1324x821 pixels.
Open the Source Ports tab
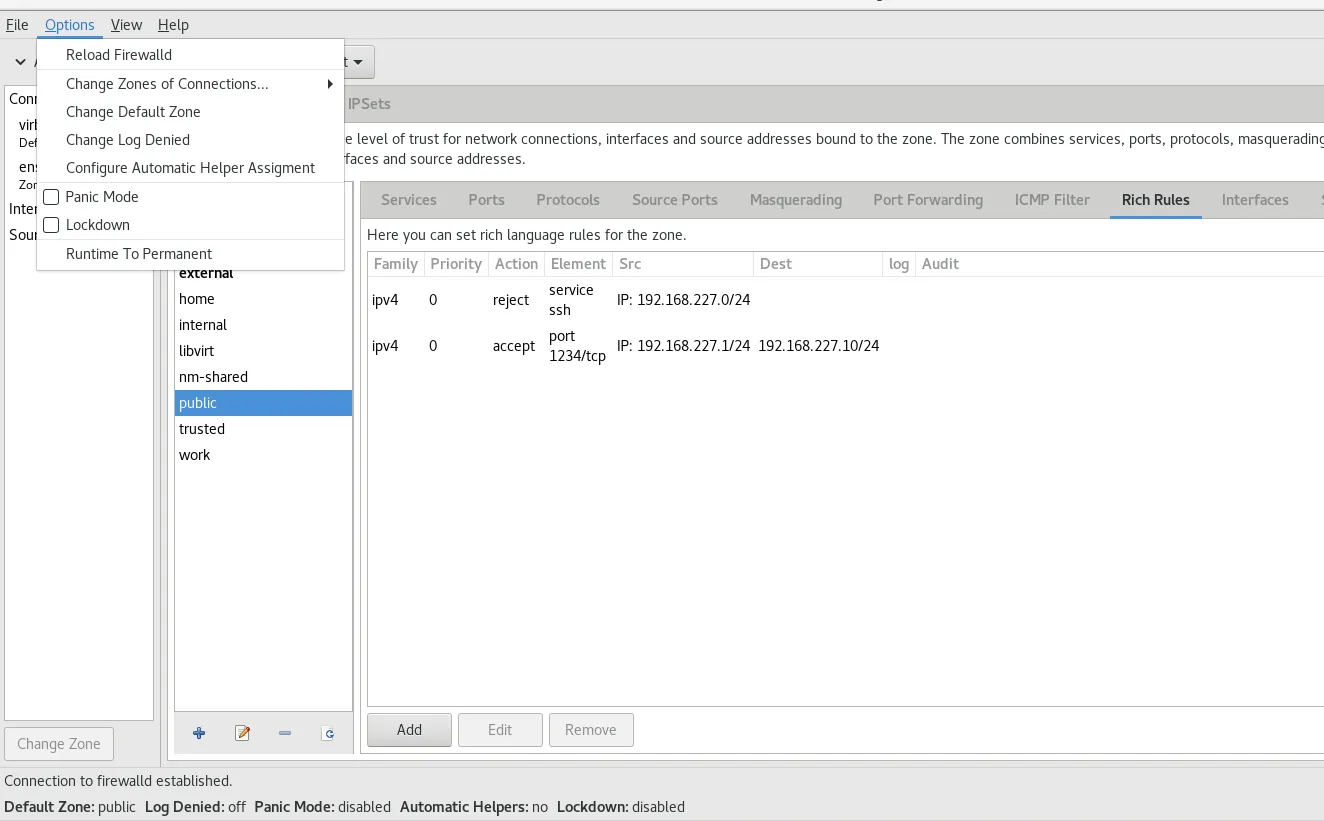pyautogui.click(x=675, y=200)
